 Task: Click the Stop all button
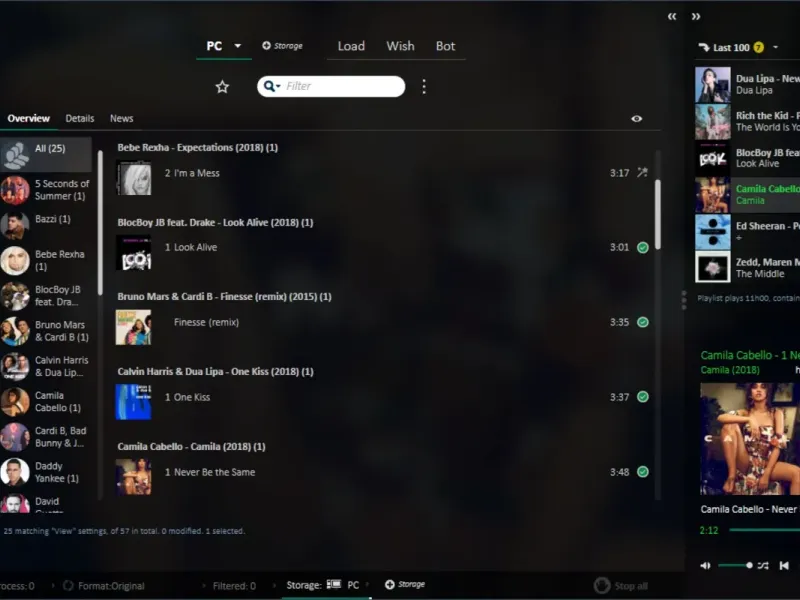(x=621, y=586)
